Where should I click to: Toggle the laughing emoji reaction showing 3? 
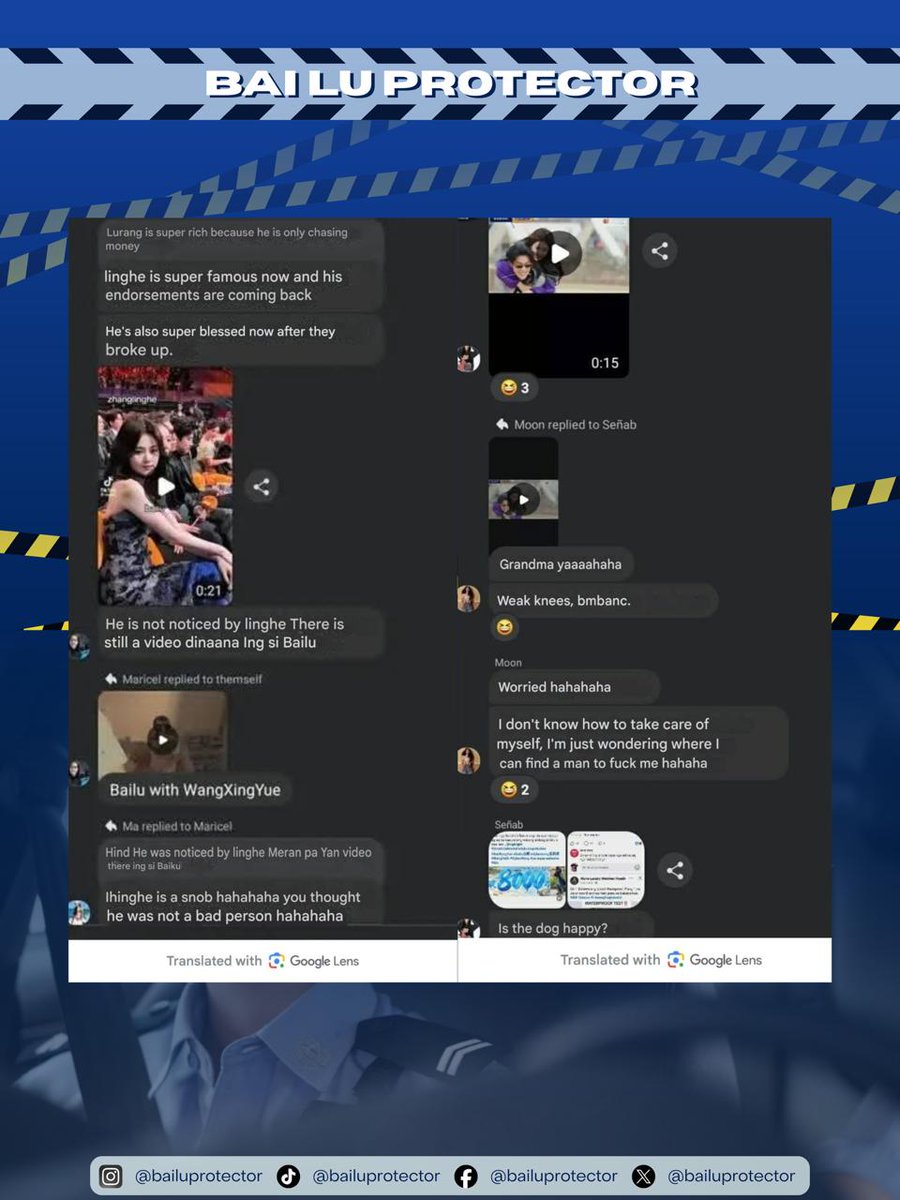514,388
